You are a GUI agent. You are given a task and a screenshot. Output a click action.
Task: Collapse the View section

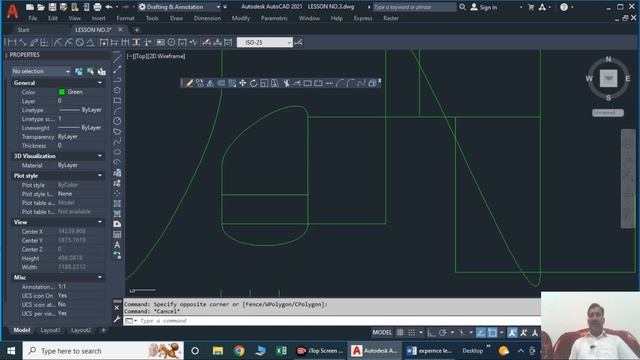click(100, 222)
